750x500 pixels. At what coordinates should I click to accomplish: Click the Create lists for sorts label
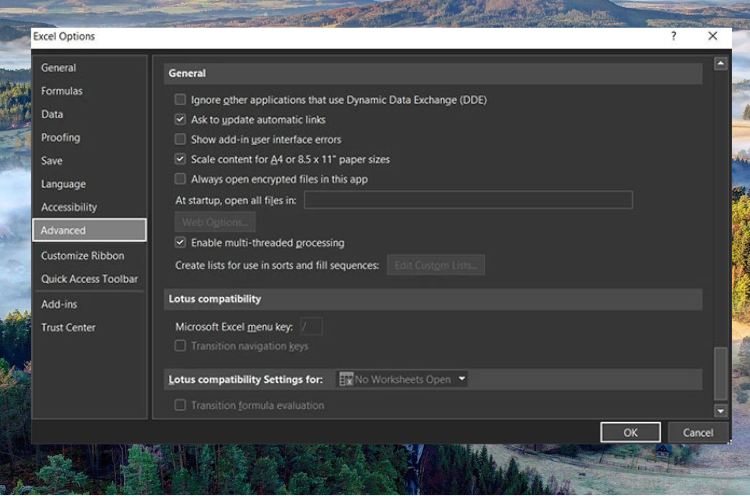click(x=277, y=266)
